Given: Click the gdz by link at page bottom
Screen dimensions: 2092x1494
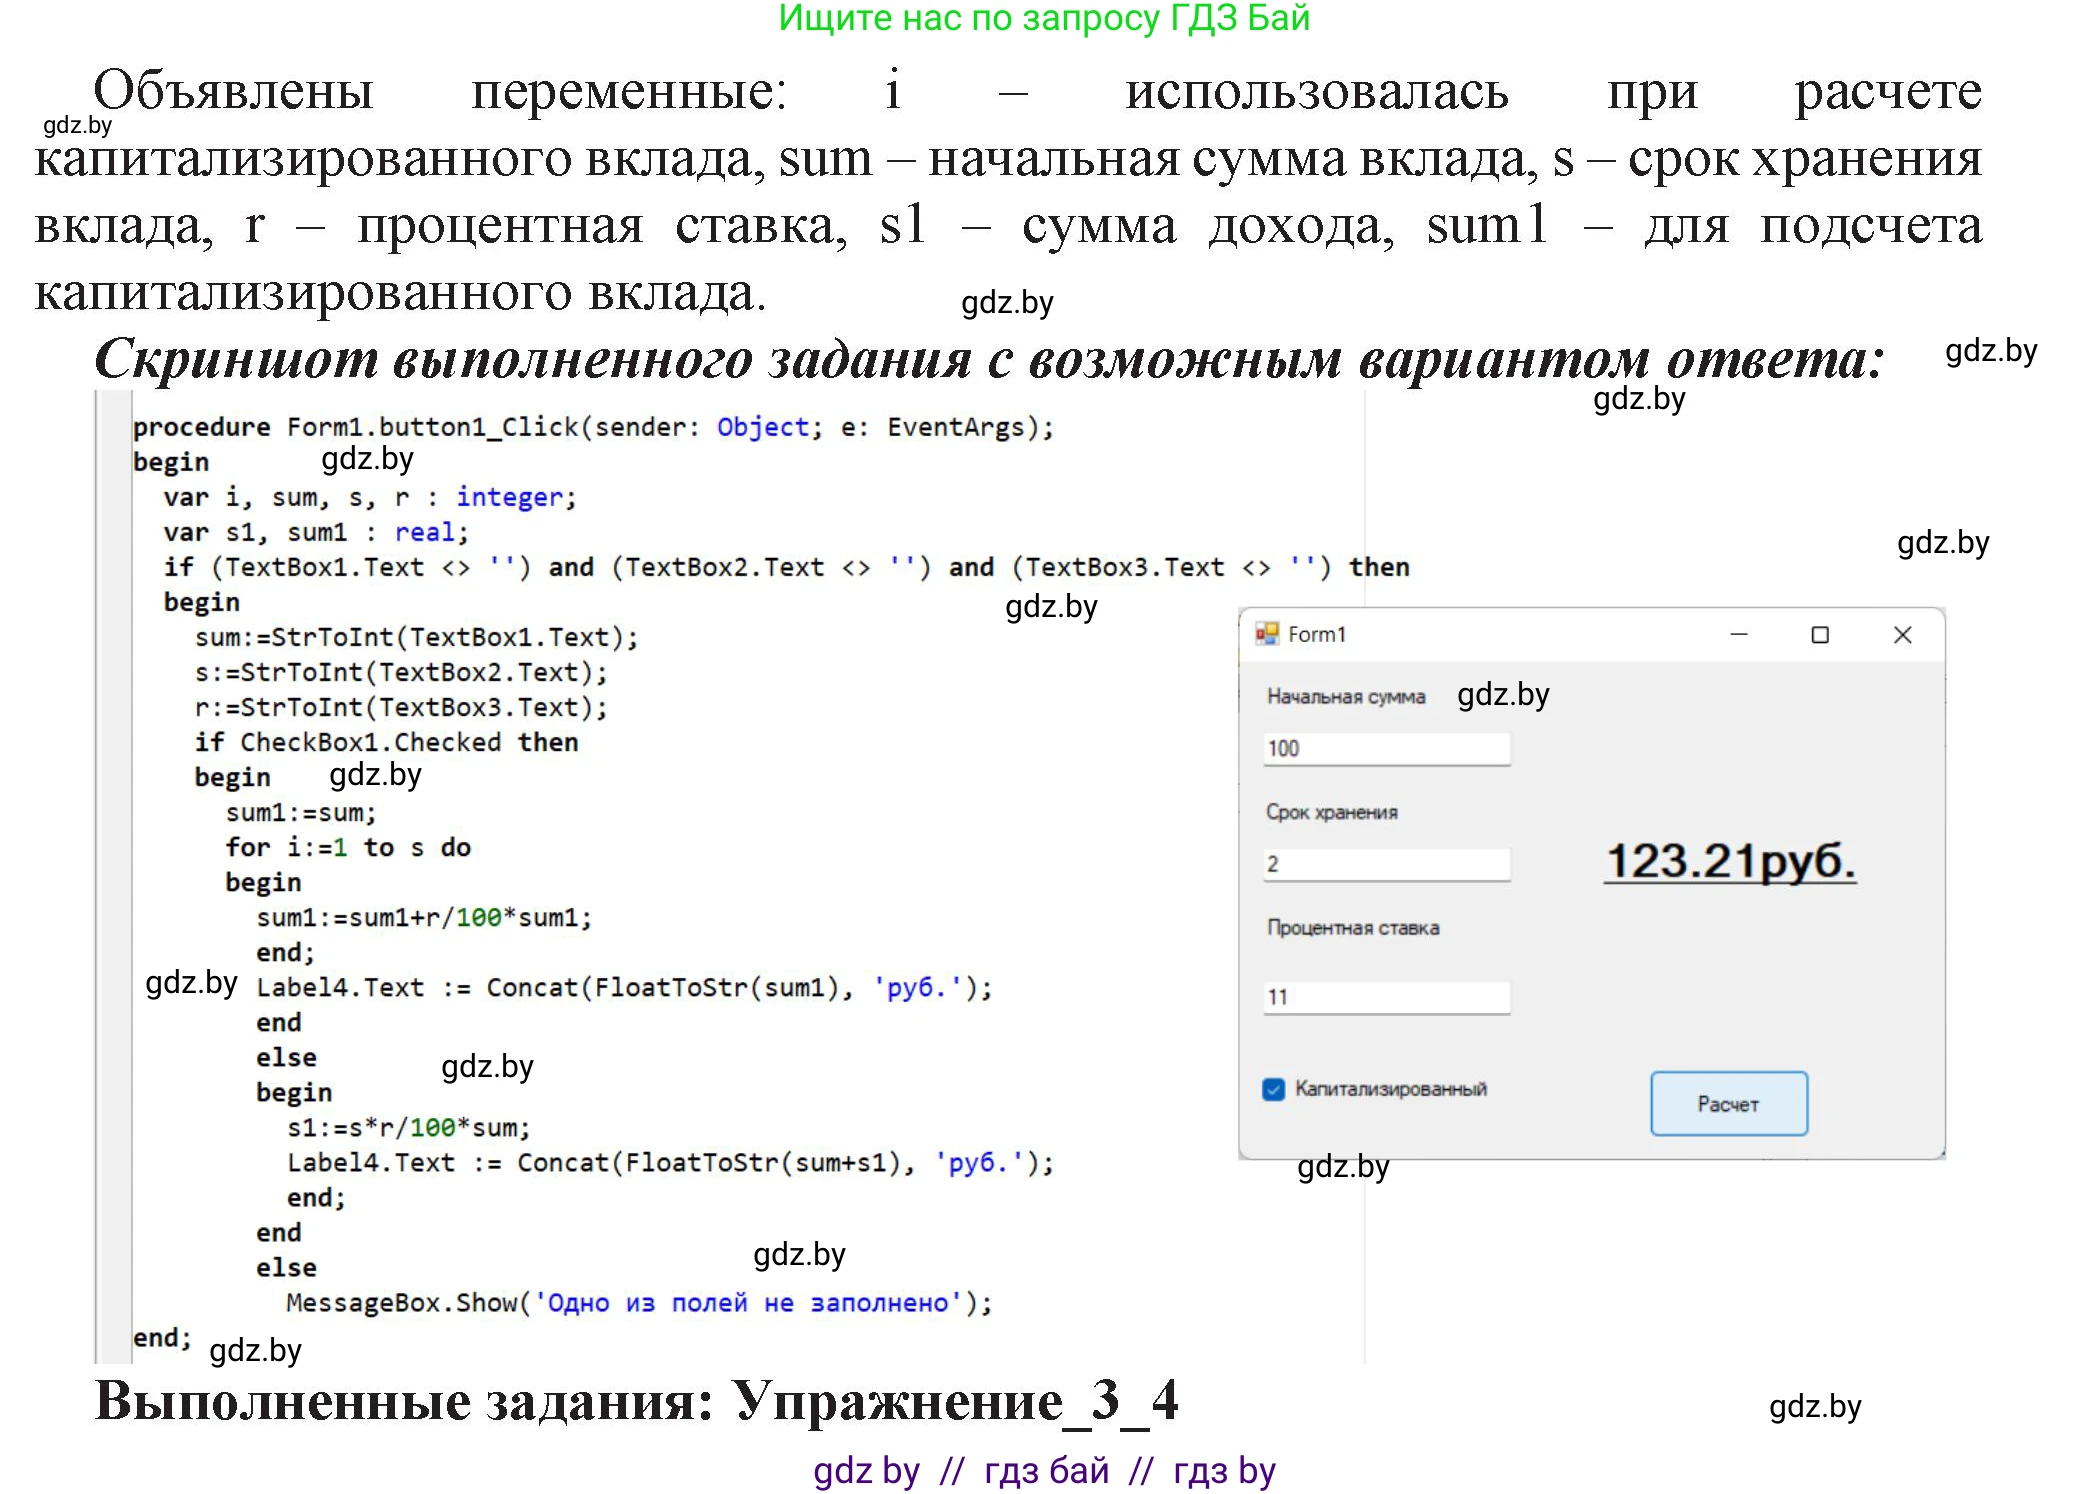Looking at the screenshot, I should click(x=866, y=1470).
